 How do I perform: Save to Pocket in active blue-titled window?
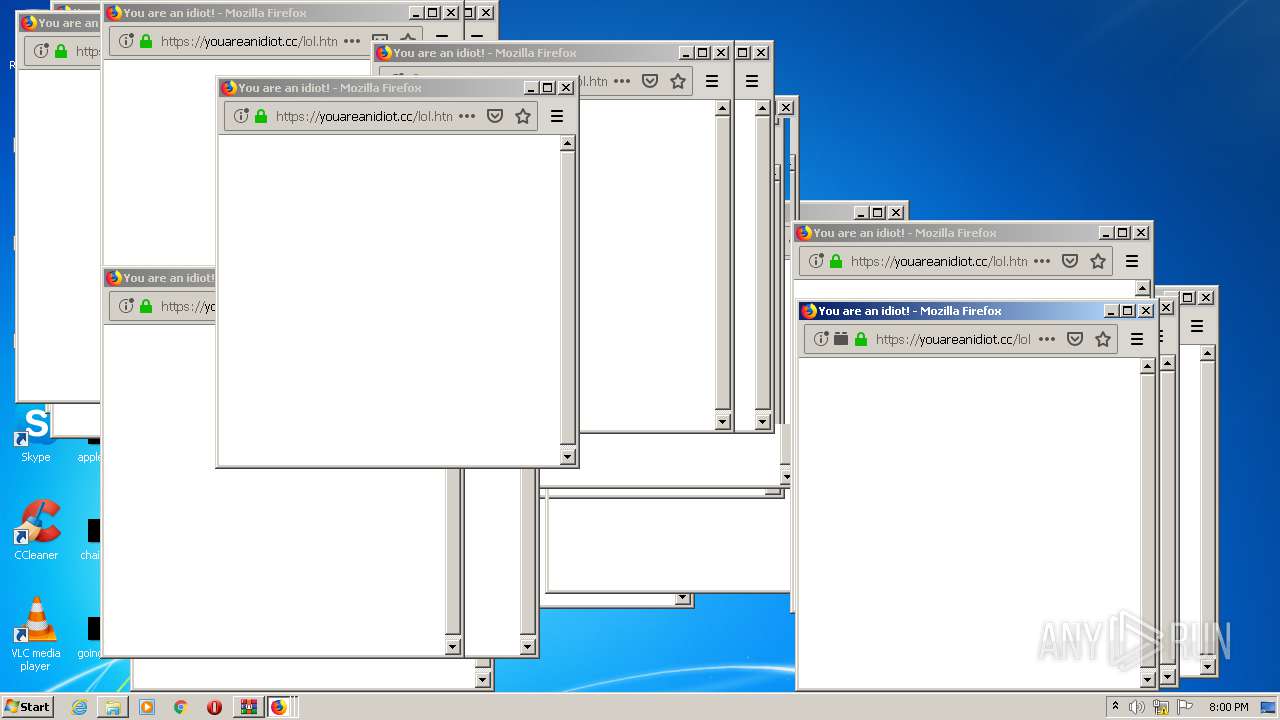tap(1075, 339)
